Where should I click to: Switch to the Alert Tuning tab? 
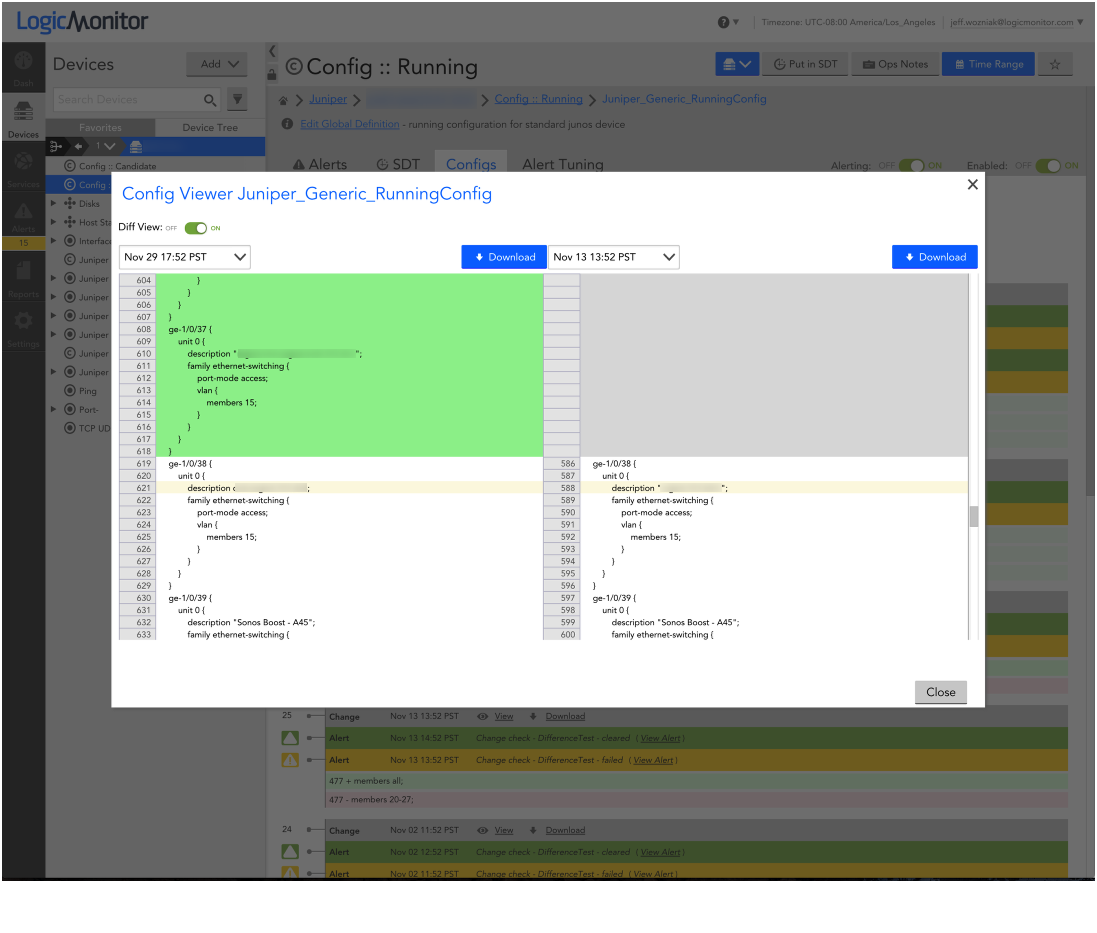point(563,165)
